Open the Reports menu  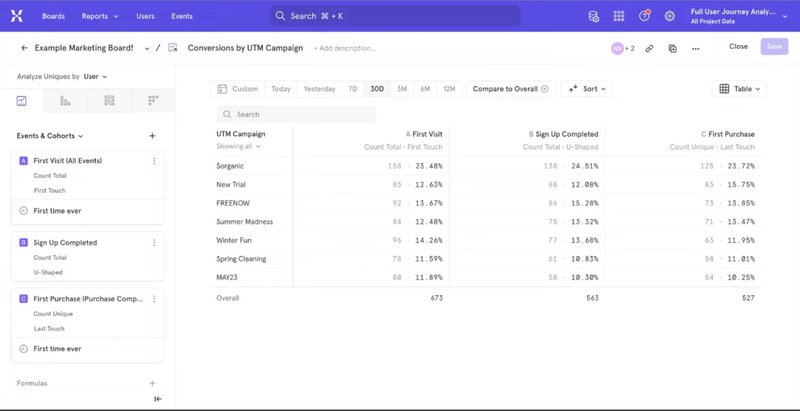tap(100, 17)
